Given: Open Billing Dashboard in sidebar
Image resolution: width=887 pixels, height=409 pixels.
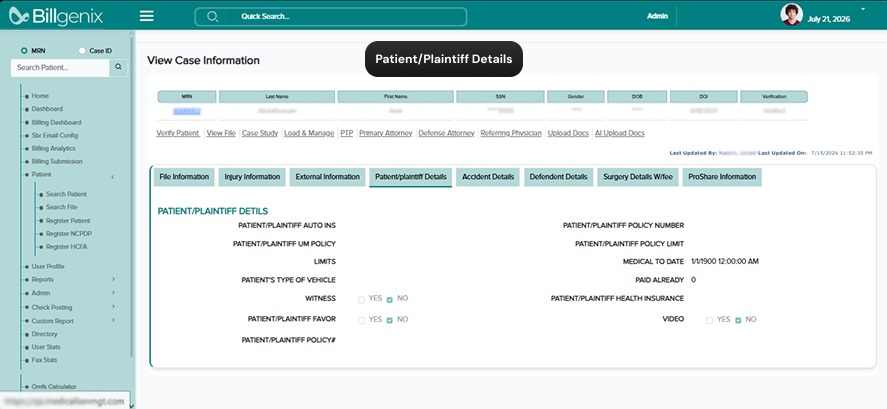Looking at the screenshot, I should pyautogui.click(x=56, y=122).
